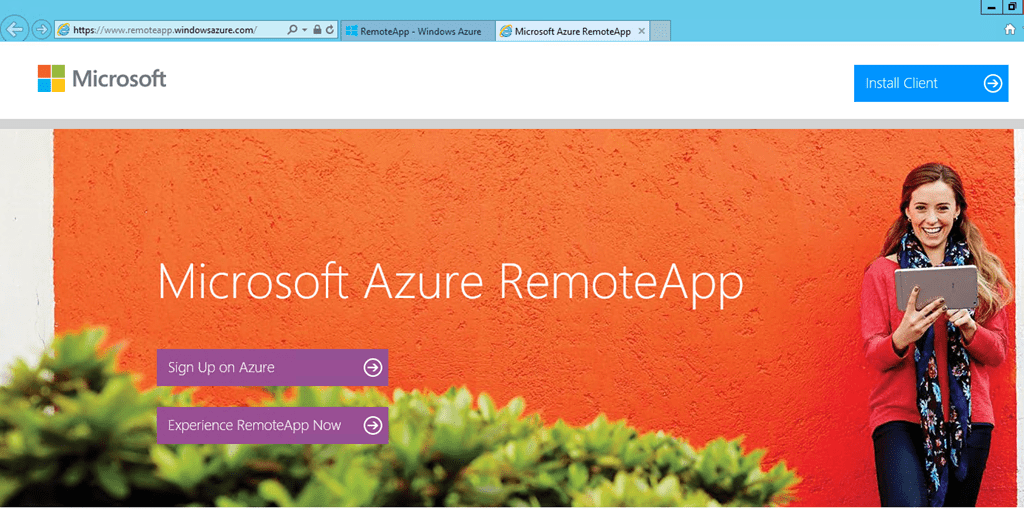Go forward with the browser forward arrow

pyautogui.click(x=42, y=29)
